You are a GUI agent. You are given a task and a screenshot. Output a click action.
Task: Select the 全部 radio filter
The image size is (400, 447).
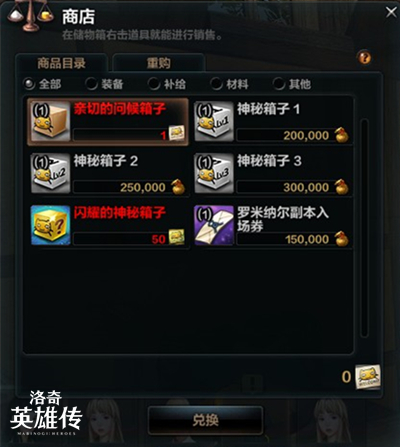pos(29,84)
